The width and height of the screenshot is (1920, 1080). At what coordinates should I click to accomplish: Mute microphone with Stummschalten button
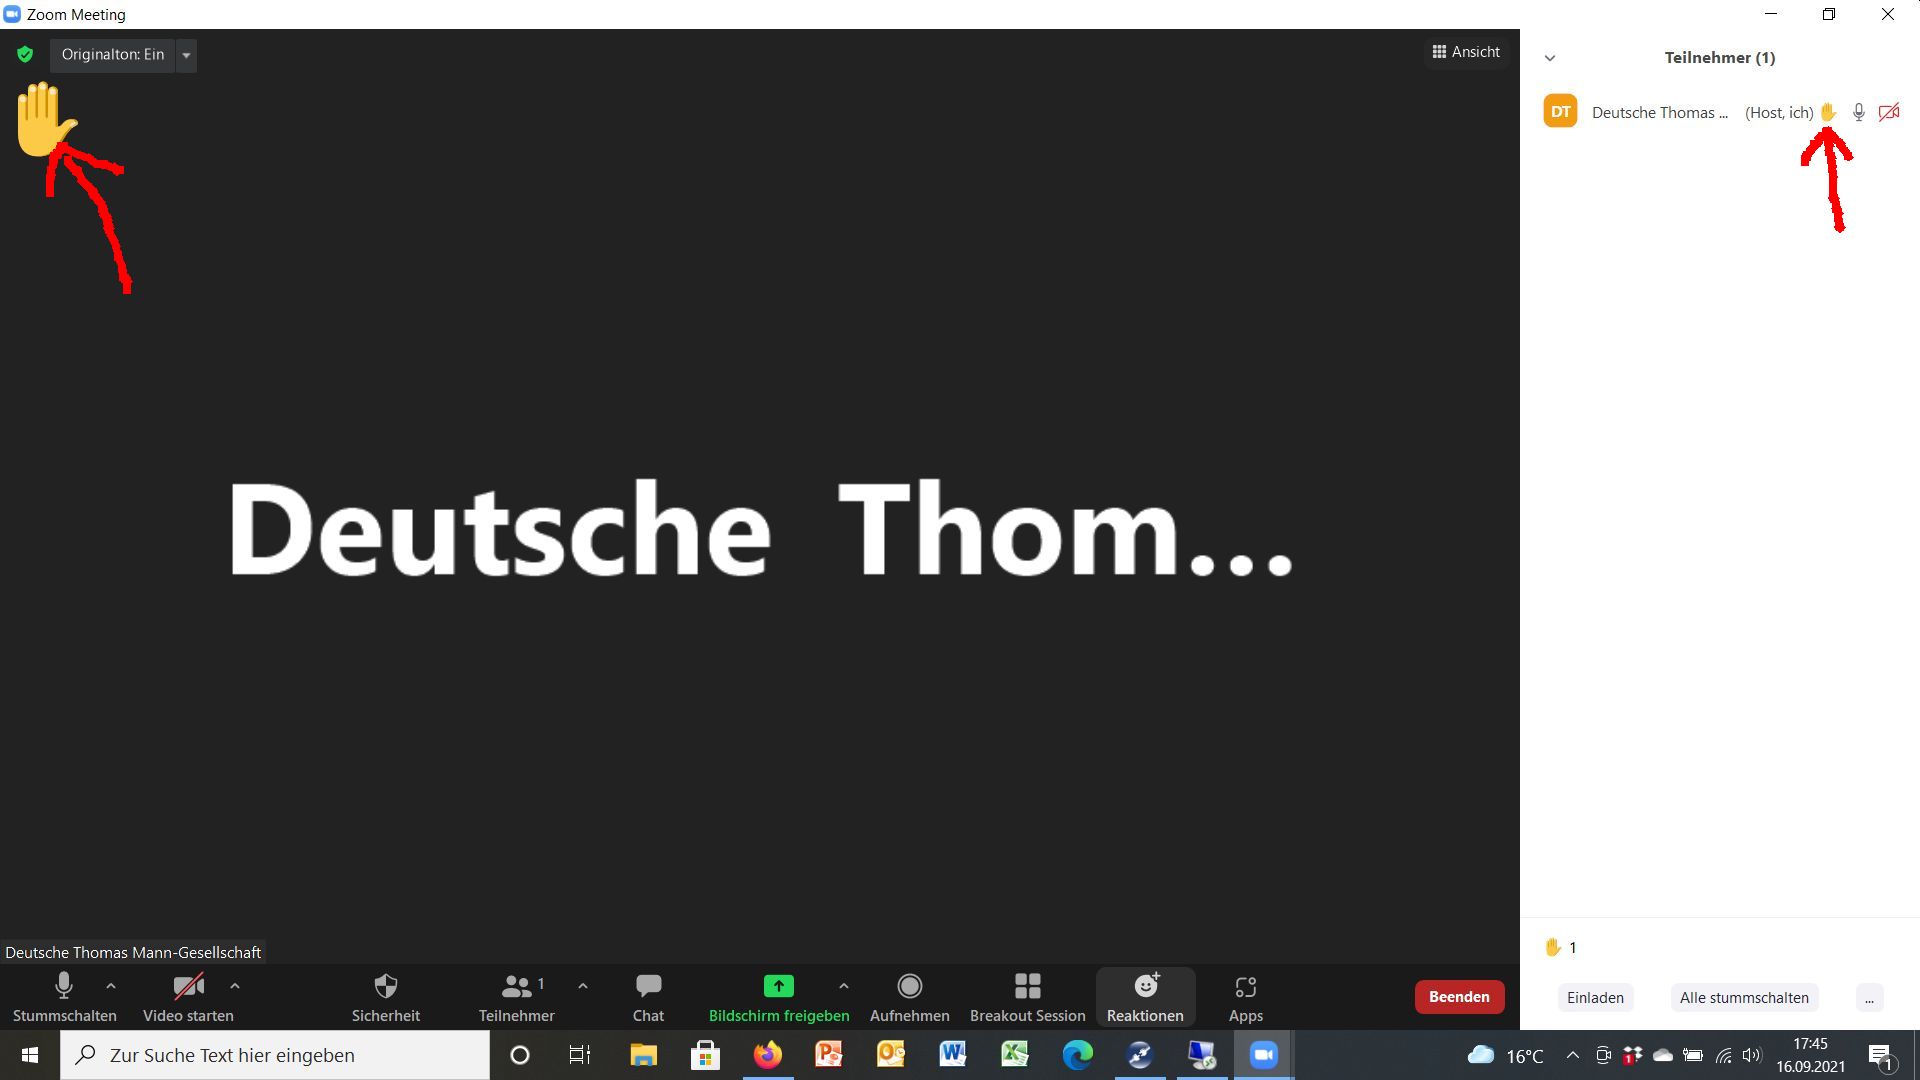pyautogui.click(x=64, y=997)
